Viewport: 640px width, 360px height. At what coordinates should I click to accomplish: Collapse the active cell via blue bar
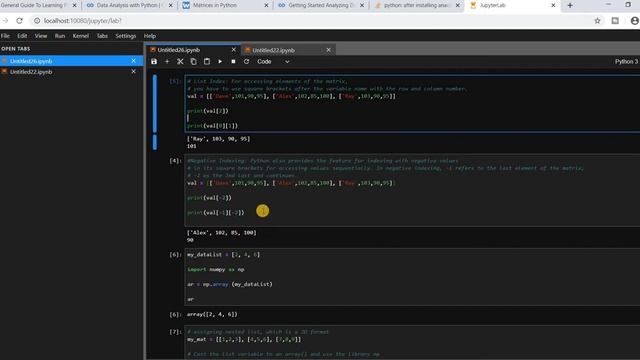(x=155, y=103)
